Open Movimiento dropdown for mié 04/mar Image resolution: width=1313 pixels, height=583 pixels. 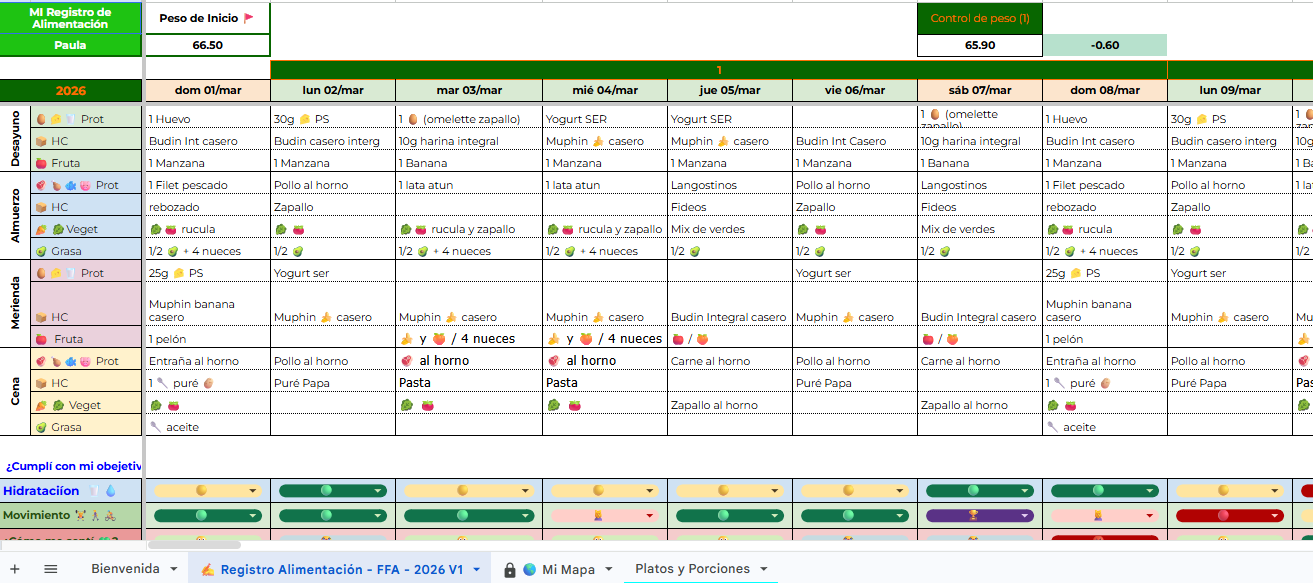650,516
